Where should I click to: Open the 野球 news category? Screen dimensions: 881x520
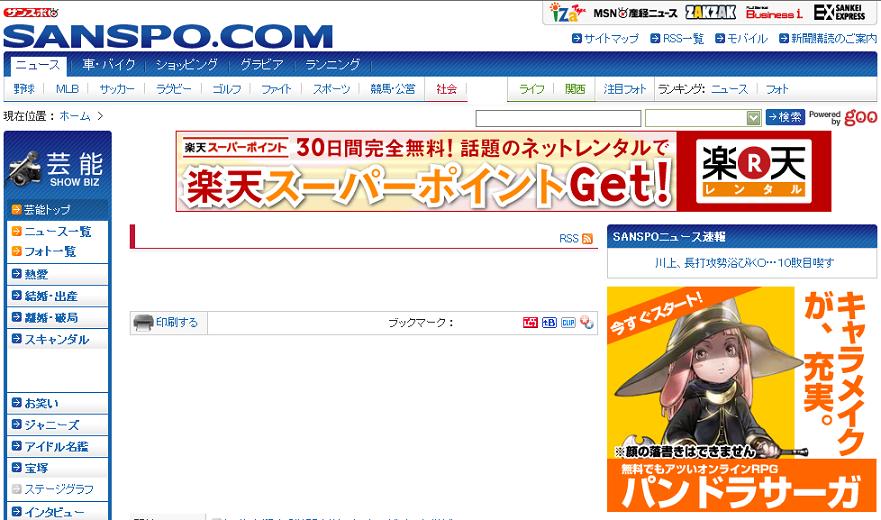click(24, 89)
